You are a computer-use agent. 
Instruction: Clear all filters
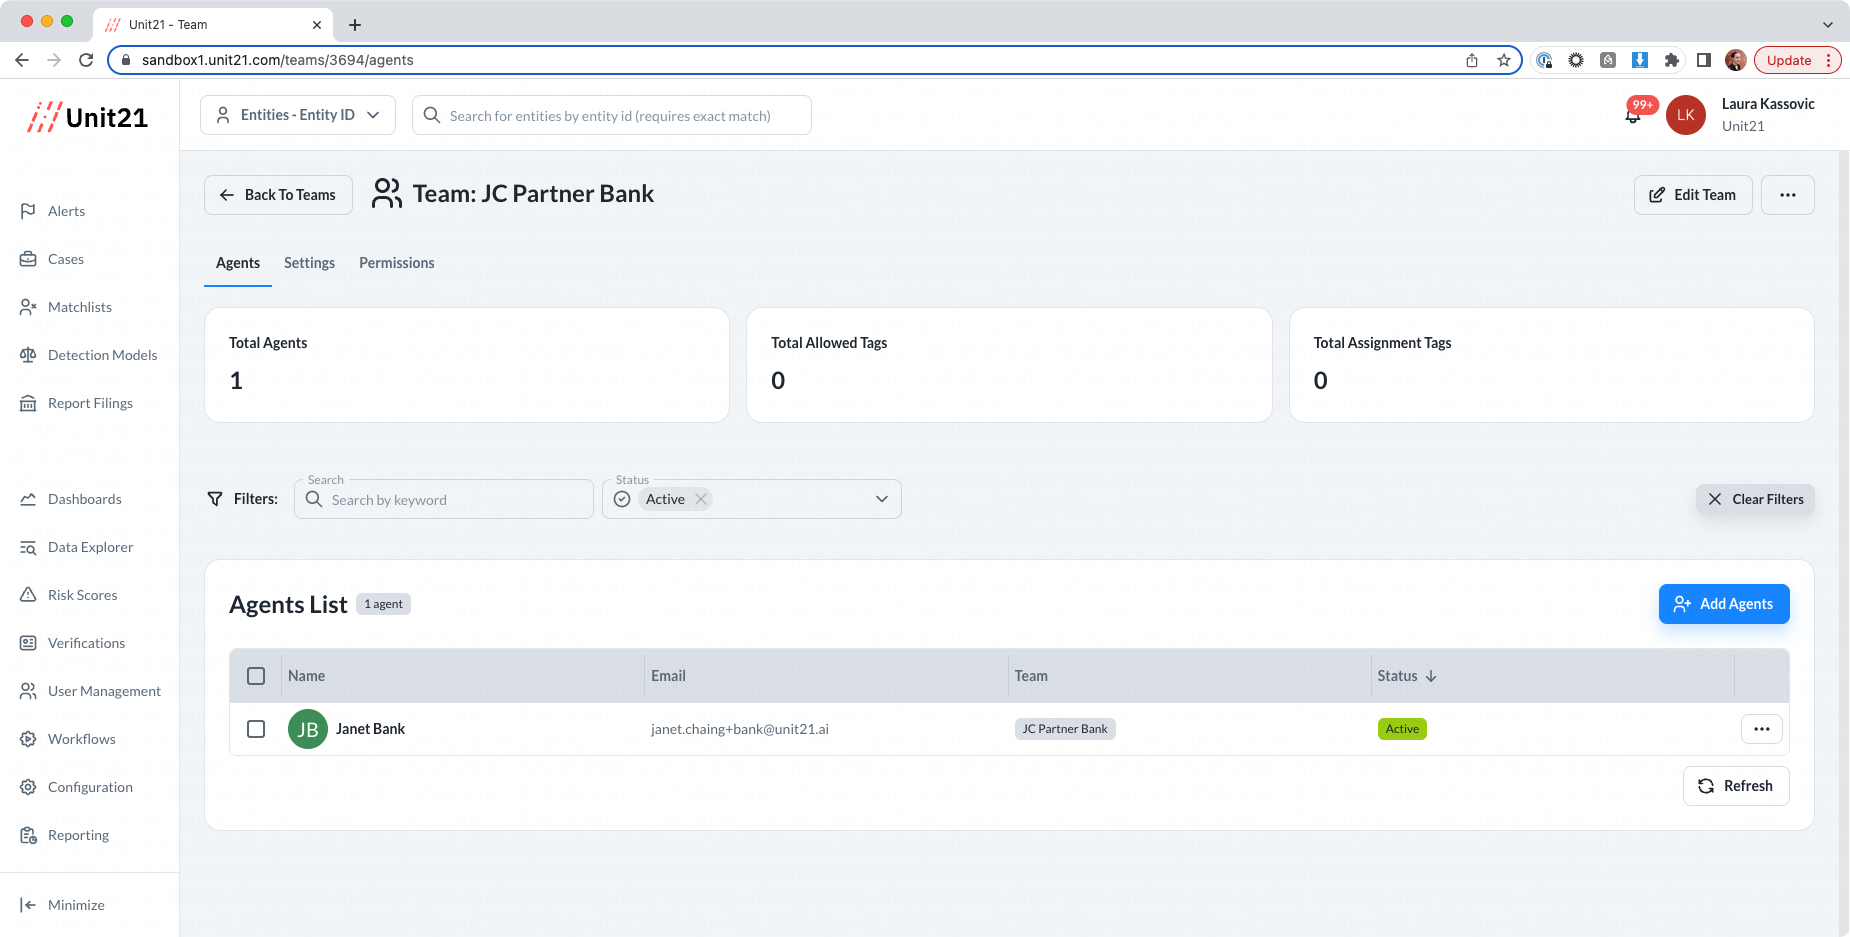[x=1755, y=499]
